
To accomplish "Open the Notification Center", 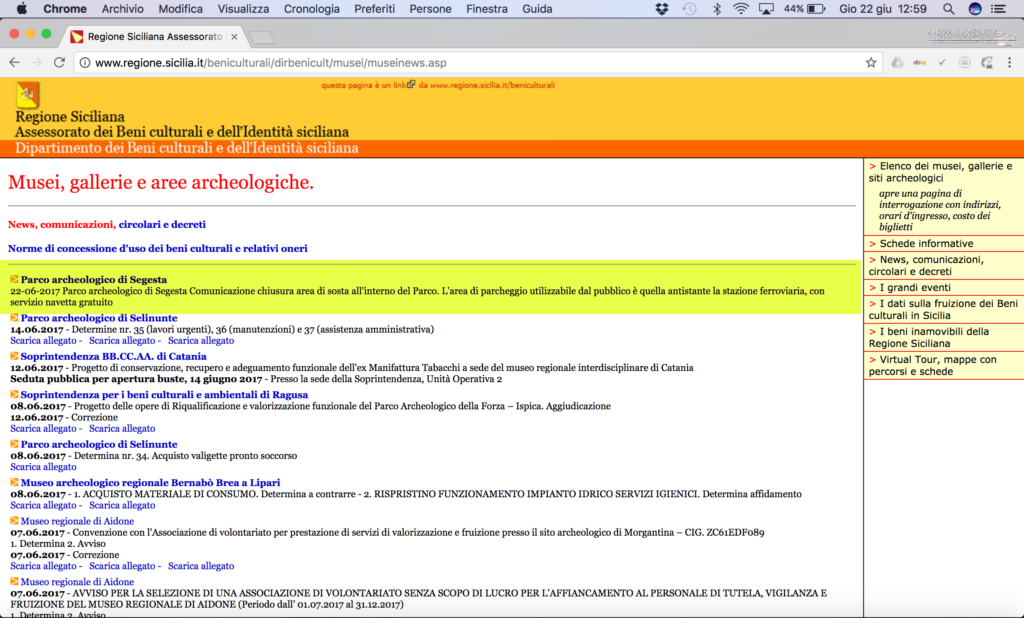I will 999,9.
